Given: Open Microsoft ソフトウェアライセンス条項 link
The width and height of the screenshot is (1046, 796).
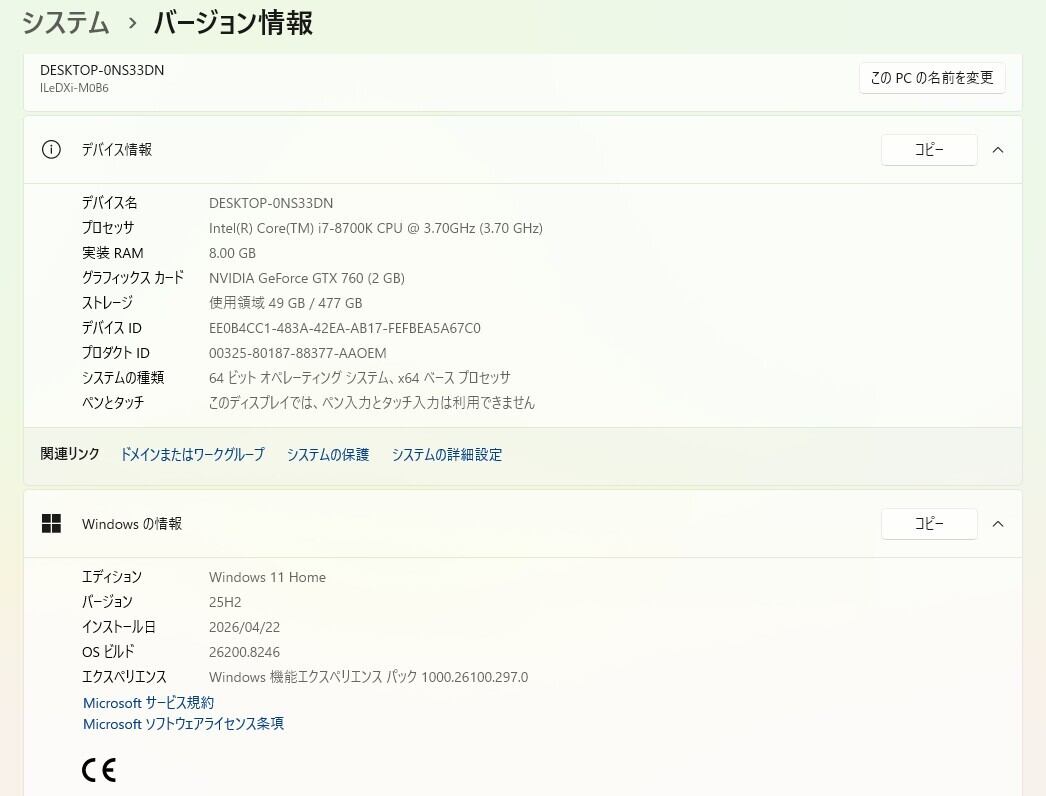Looking at the screenshot, I should [x=183, y=724].
